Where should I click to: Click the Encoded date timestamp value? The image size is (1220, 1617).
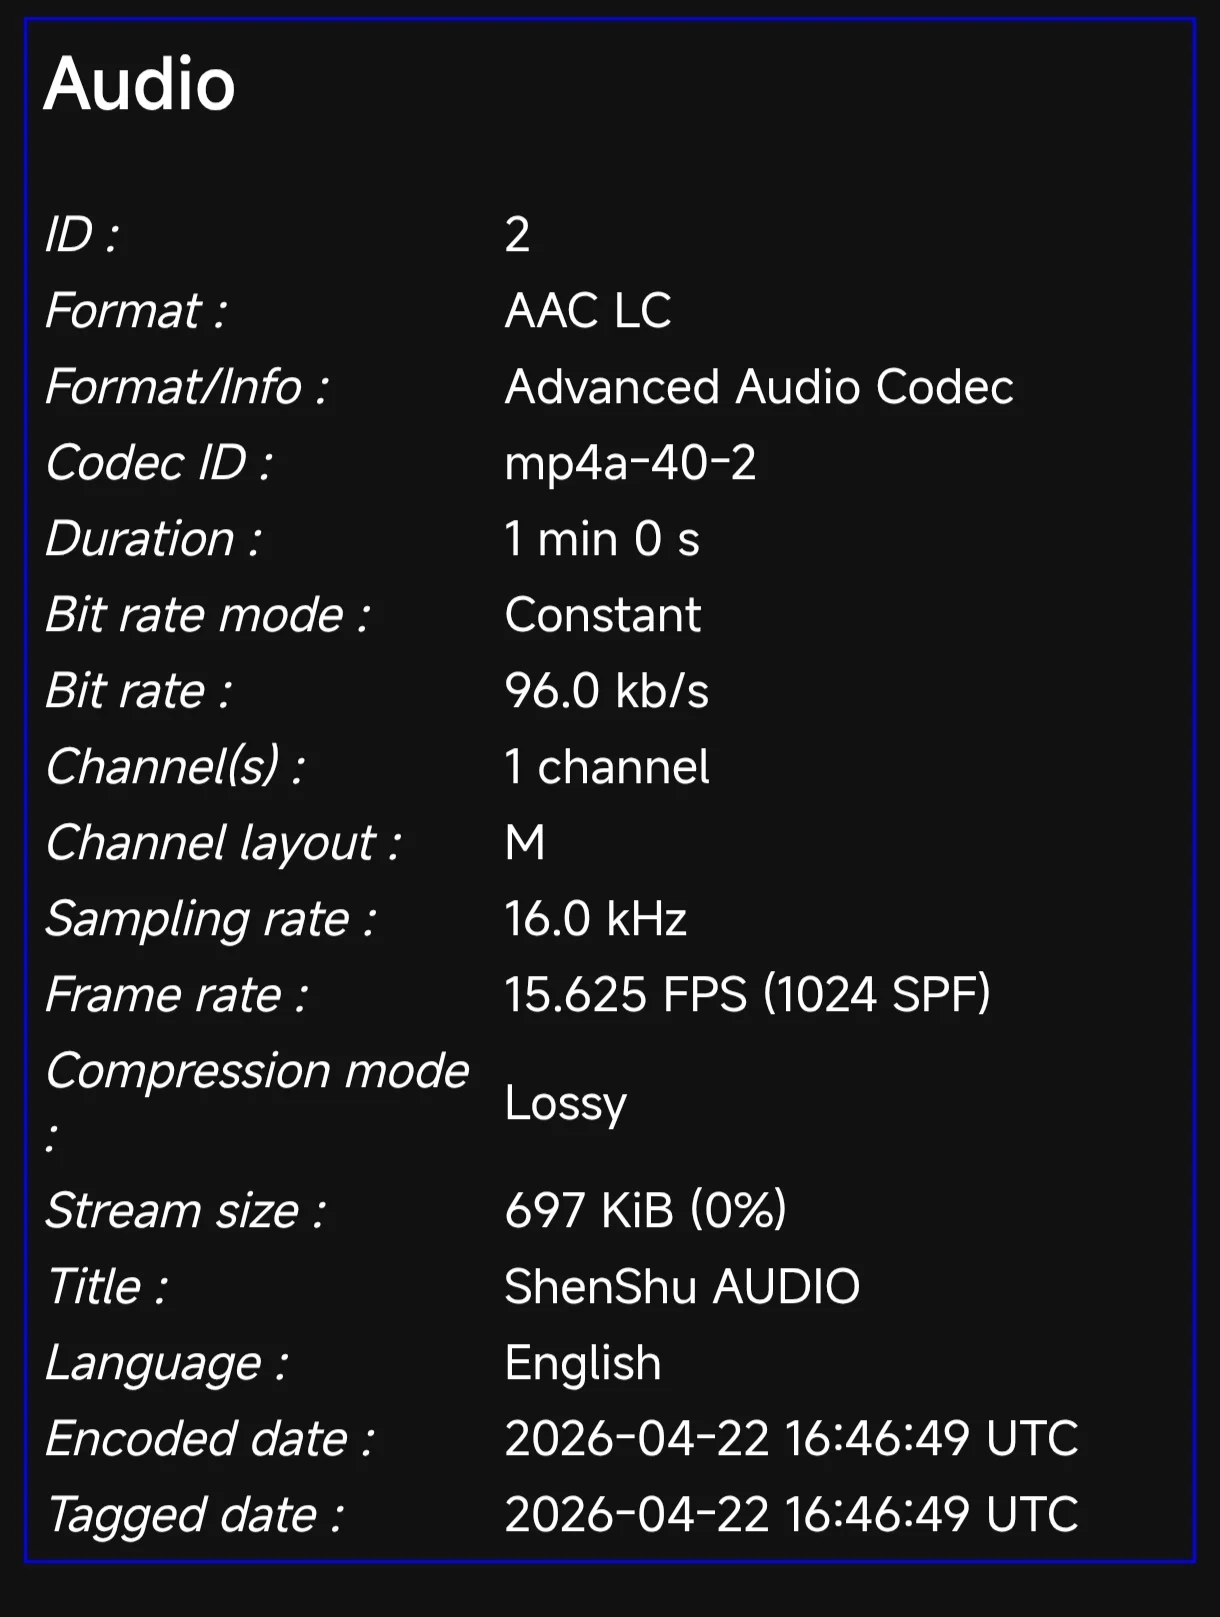tap(791, 1439)
